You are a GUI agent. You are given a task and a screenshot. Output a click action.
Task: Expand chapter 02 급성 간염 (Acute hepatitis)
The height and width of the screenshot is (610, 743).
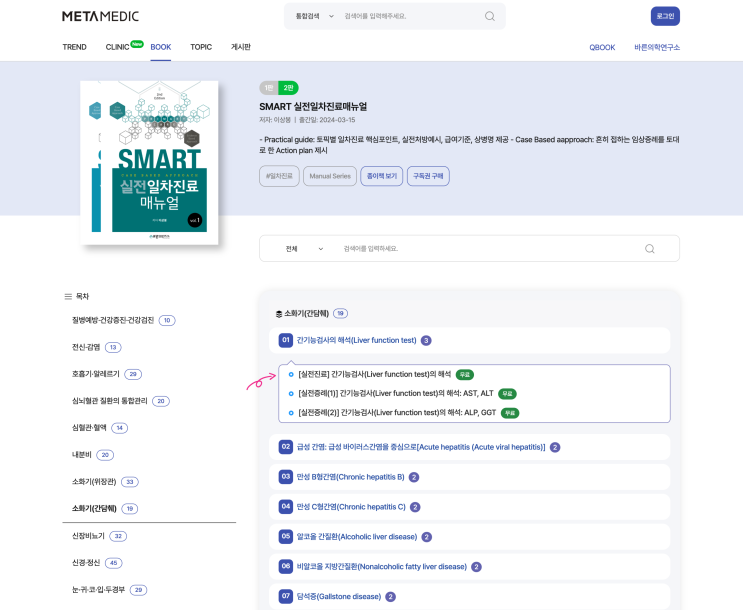point(469,447)
